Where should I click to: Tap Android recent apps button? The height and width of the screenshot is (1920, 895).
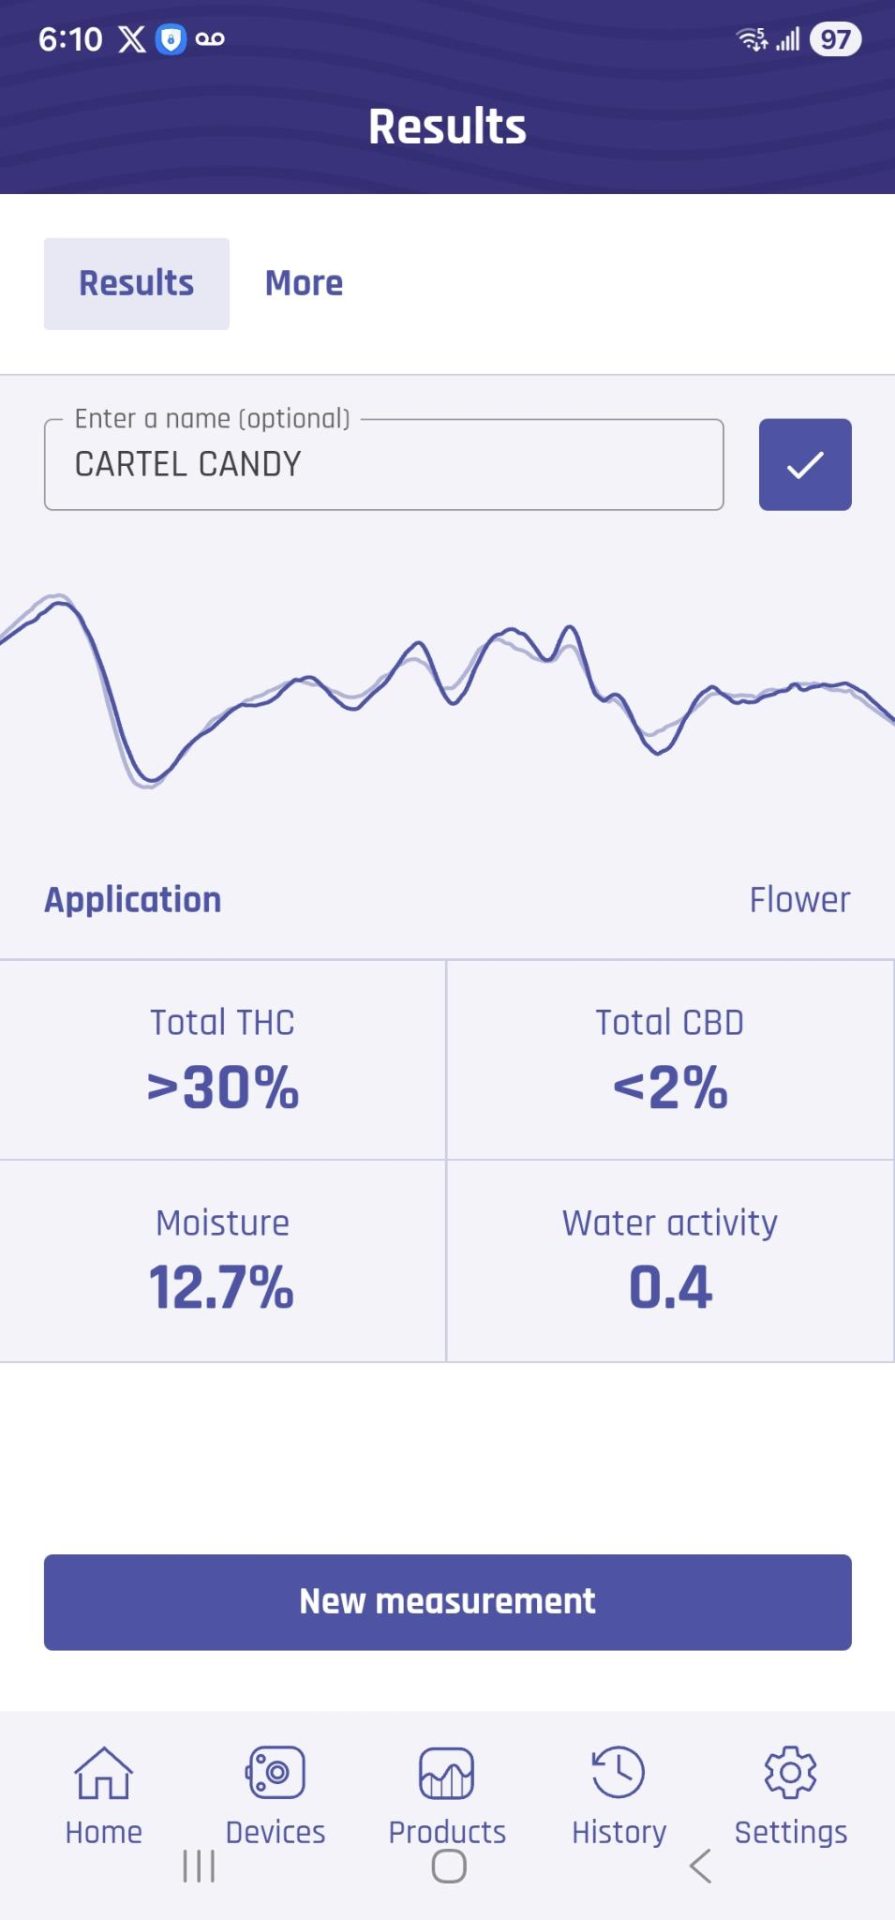click(199, 1866)
